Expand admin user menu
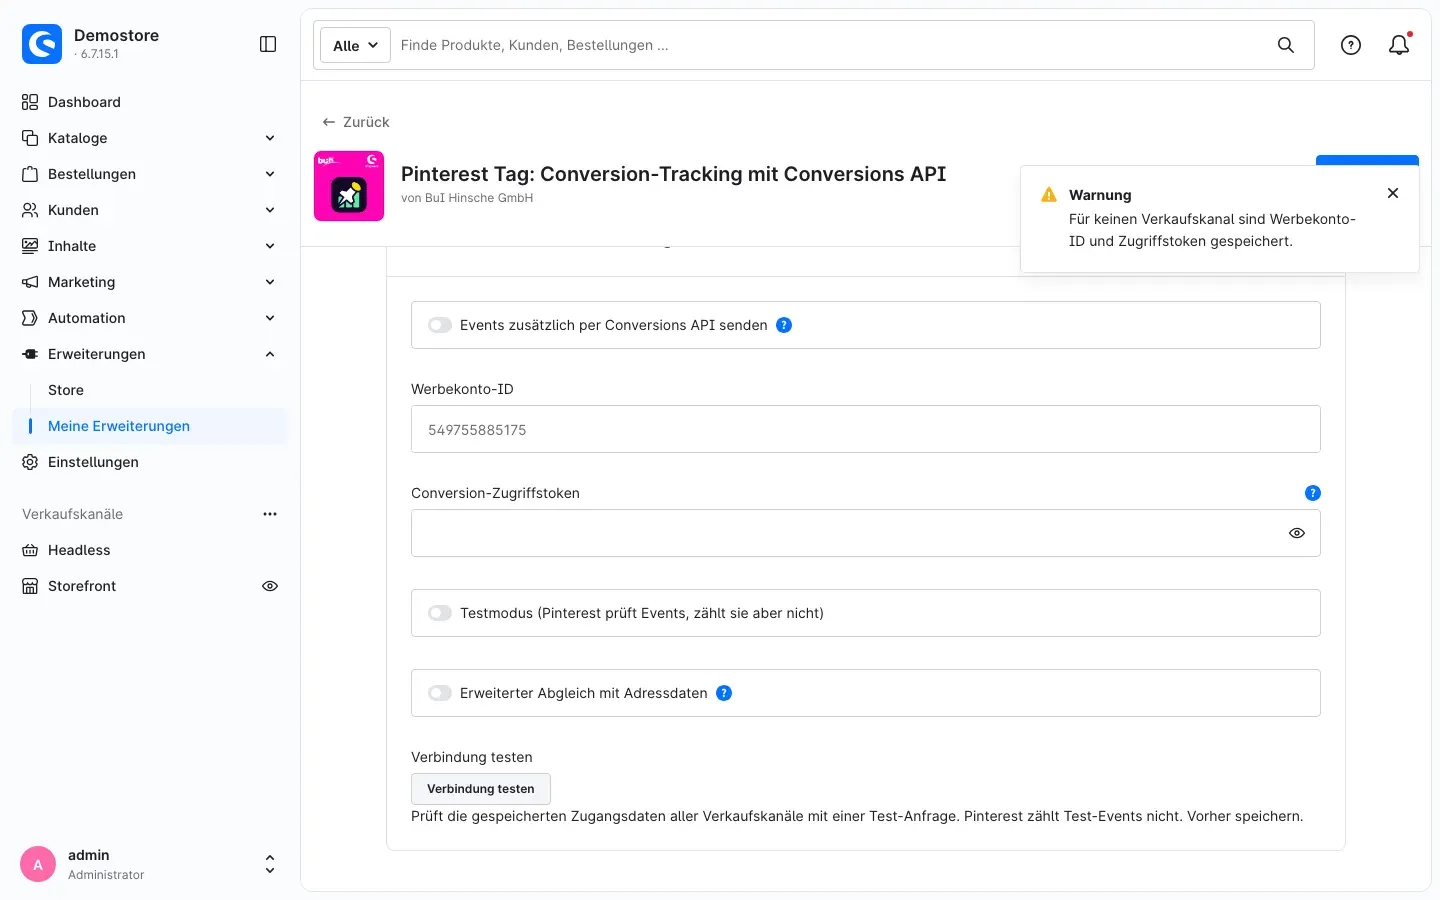Viewport: 1440px width, 900px height. tap(269, 864)
